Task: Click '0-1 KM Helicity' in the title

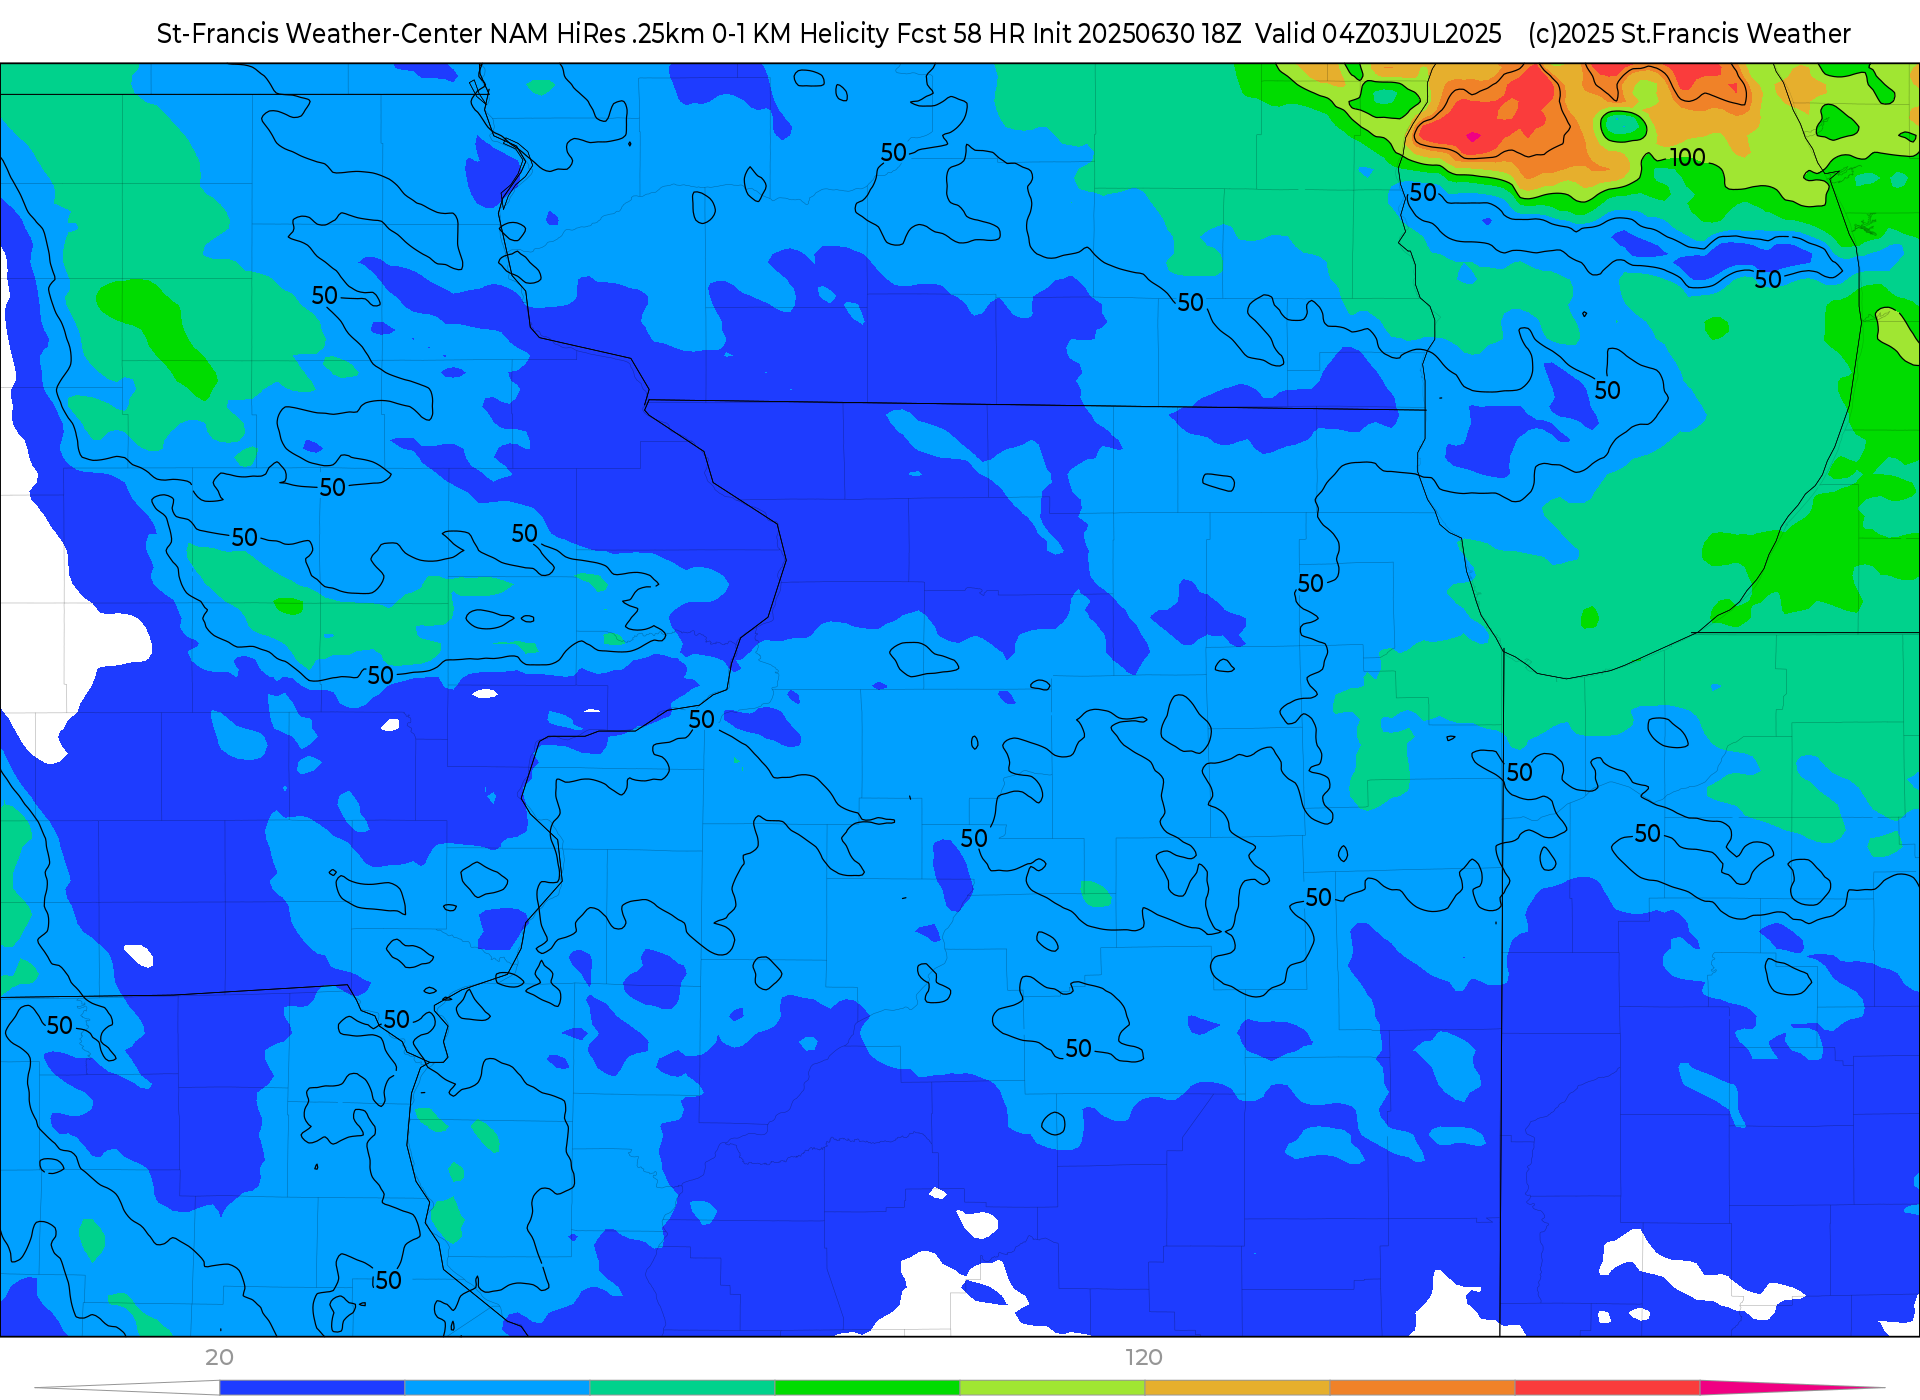Action: coord(800,34)
